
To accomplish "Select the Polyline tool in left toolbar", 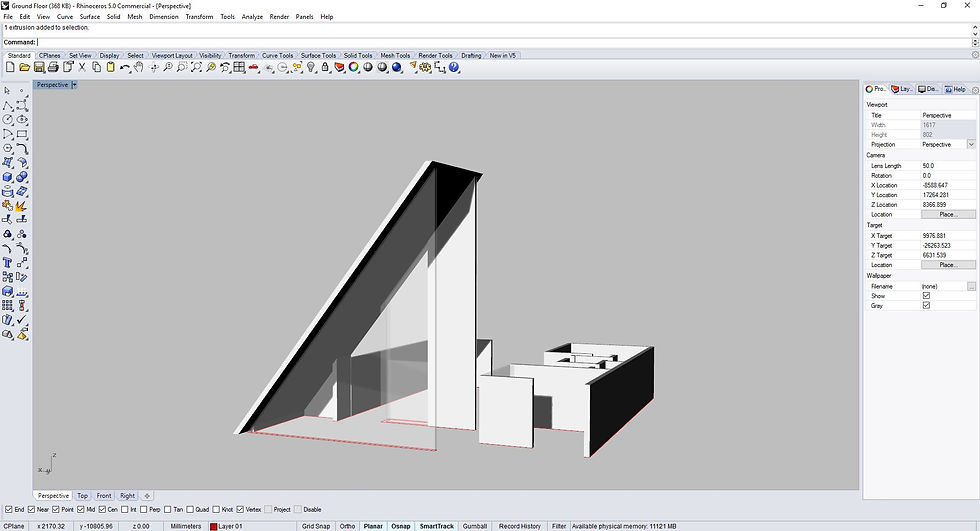I will coord(8,105).
